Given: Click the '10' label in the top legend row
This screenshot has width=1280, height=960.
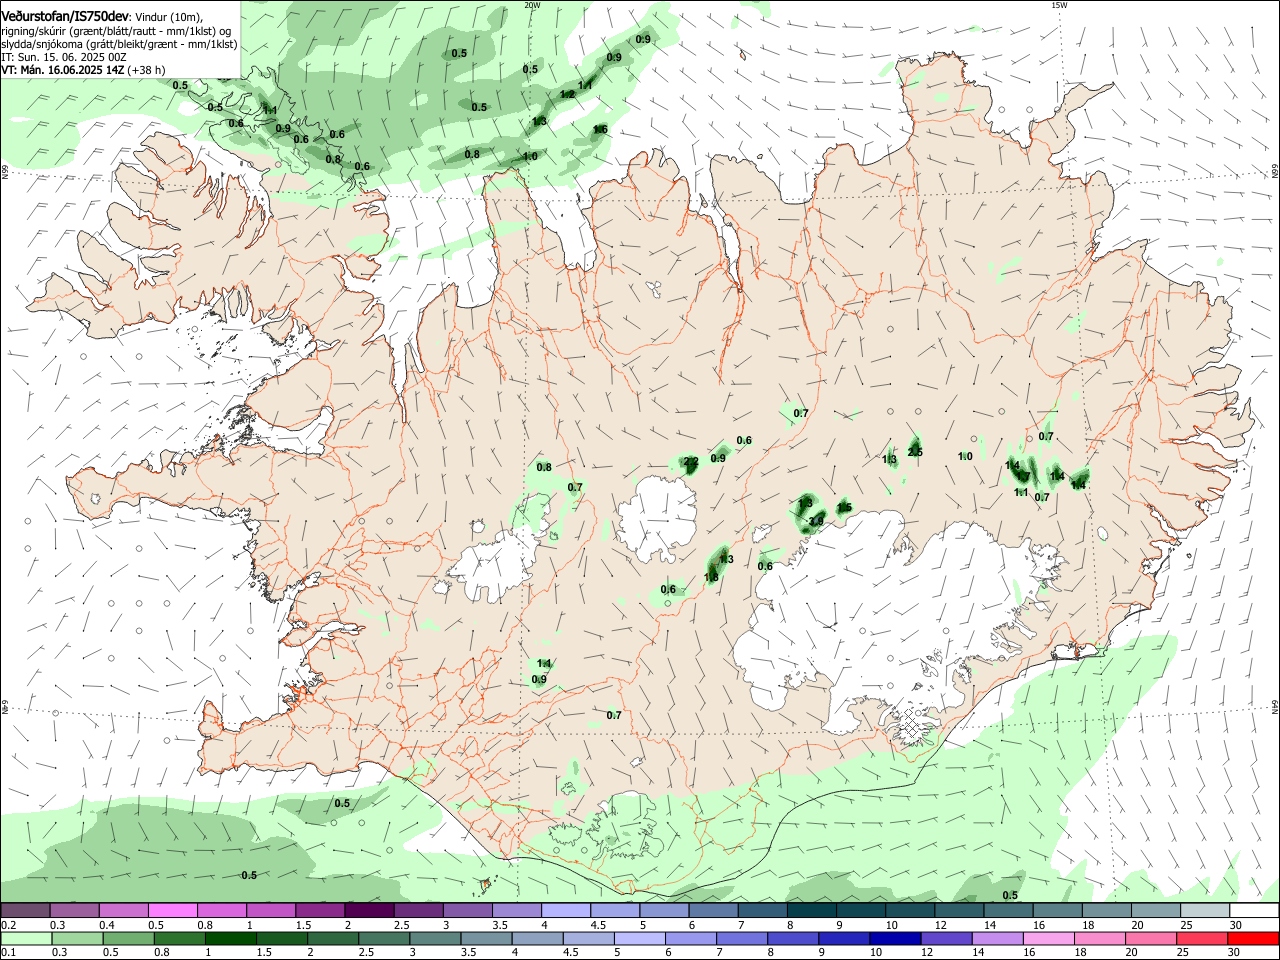Looking at the screenshot, I should (x=891, y=925).
